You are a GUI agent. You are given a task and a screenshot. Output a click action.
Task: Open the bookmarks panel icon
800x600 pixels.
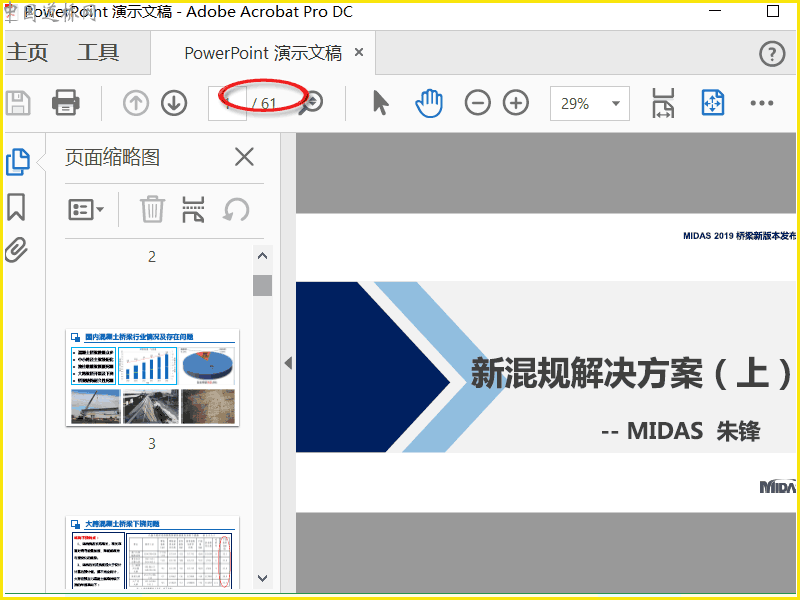point(16,207)
